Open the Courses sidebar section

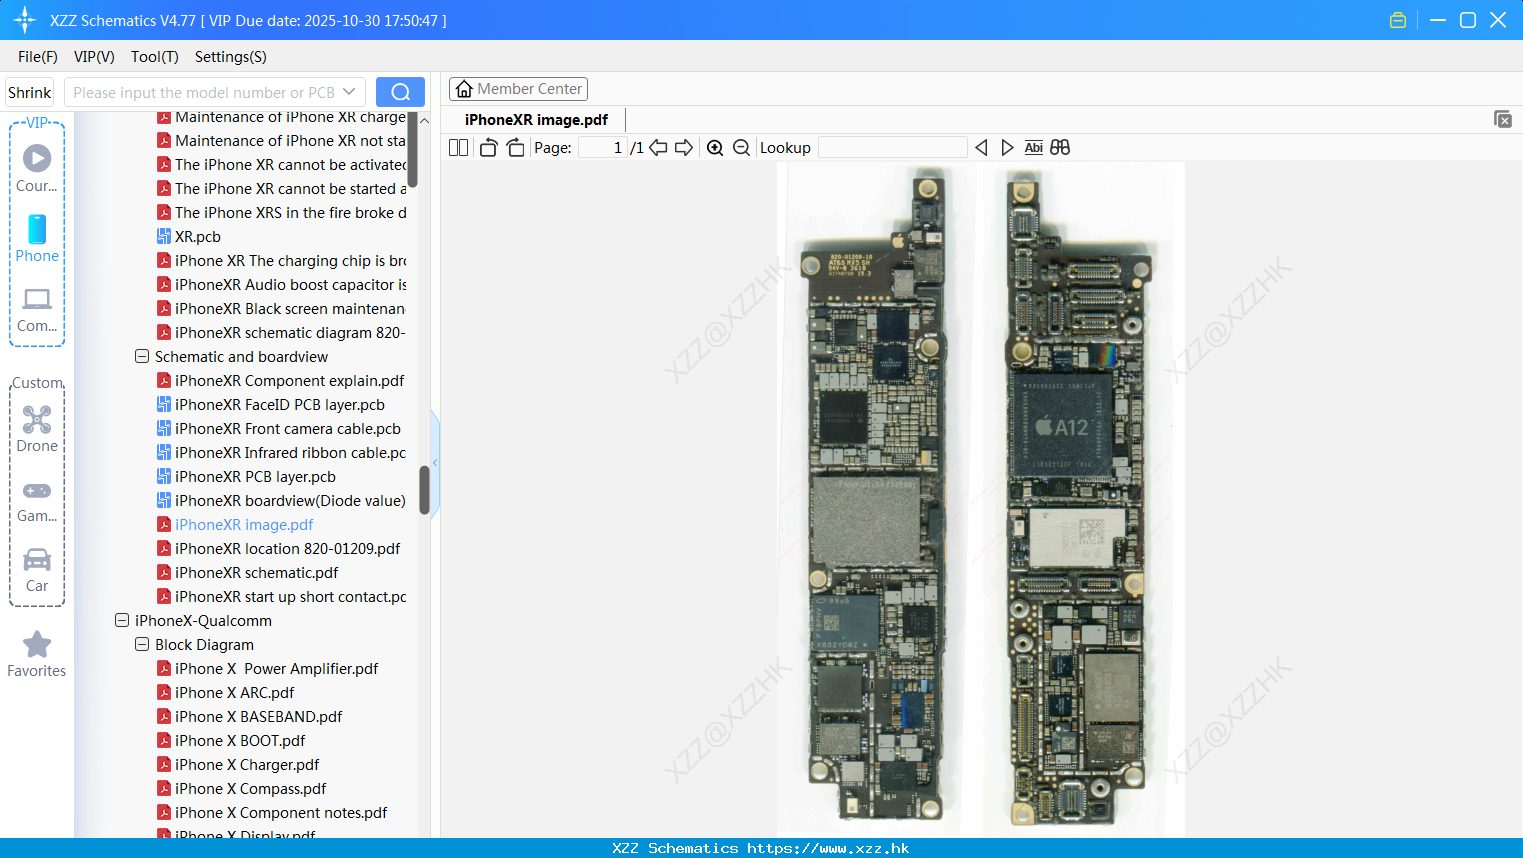click(x=37, y=168)
